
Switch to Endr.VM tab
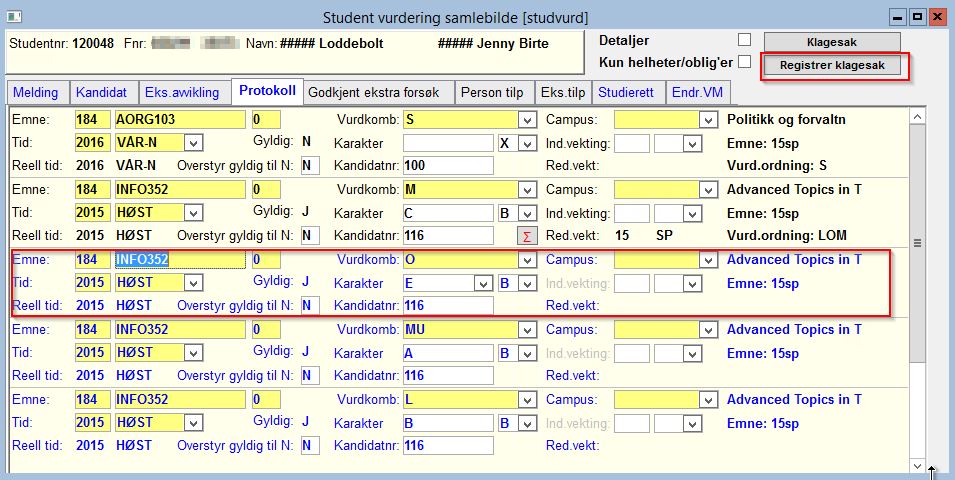click(x=697, y=93)
